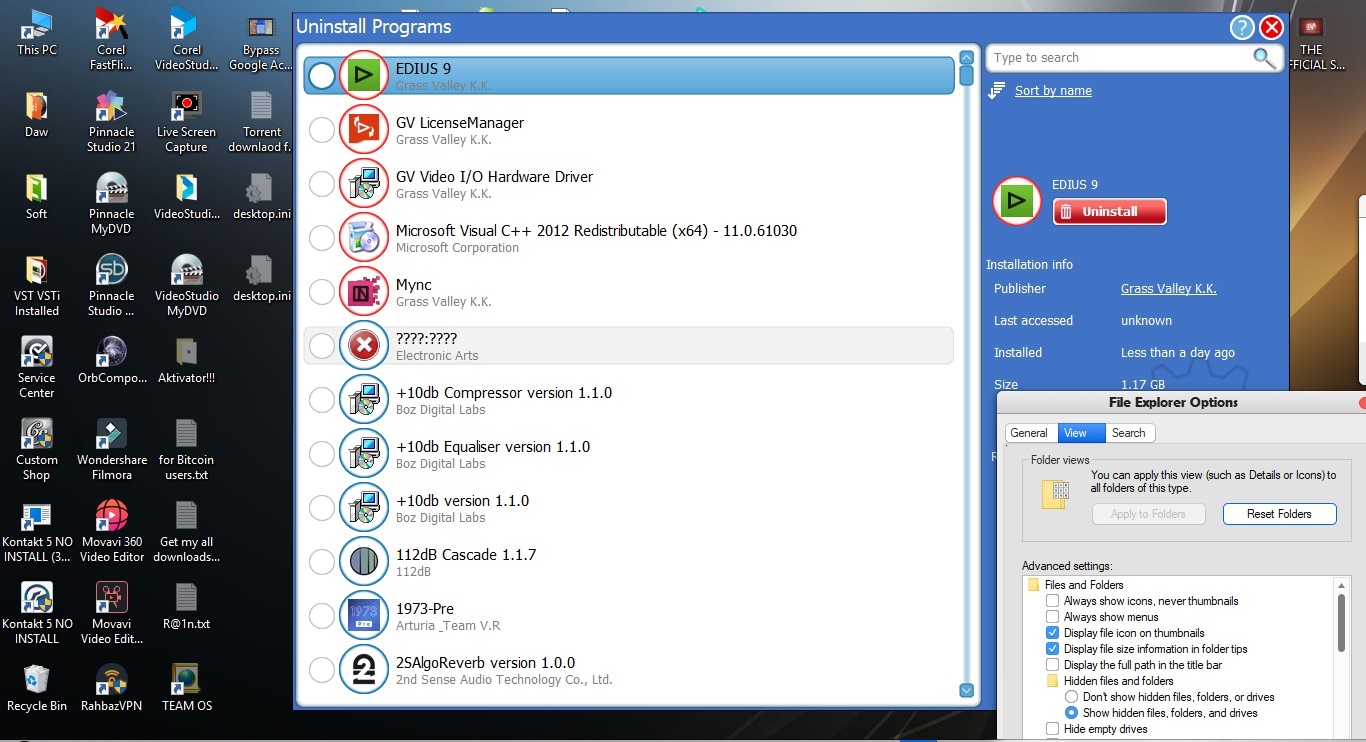Select +10db version 1.1.0 row

pyautogui.click(x=629, y=508)
